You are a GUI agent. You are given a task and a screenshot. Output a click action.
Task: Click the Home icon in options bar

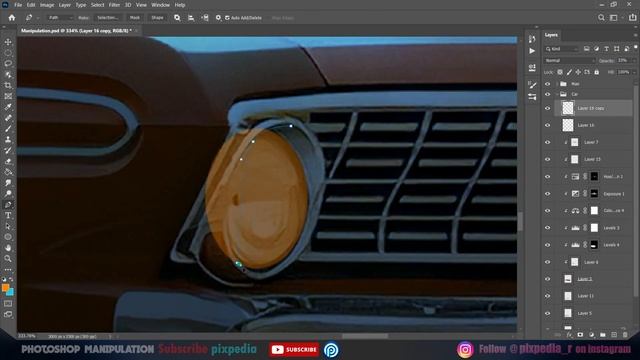click(x=12, y=18)
